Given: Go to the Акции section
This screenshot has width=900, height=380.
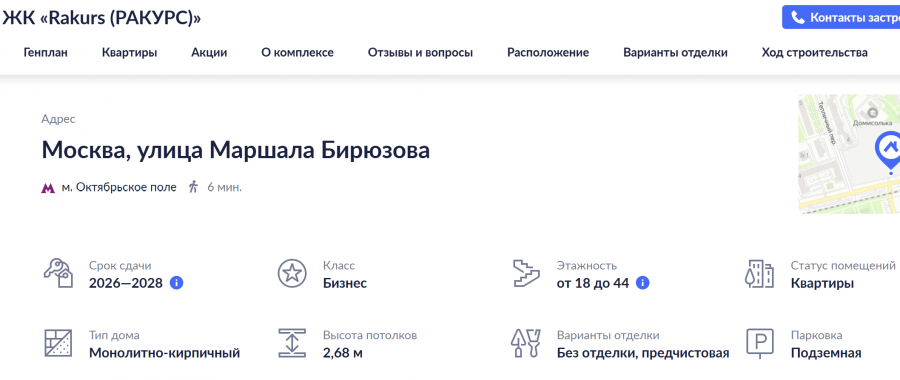Looking at the screenshot, I should (210, 53).
